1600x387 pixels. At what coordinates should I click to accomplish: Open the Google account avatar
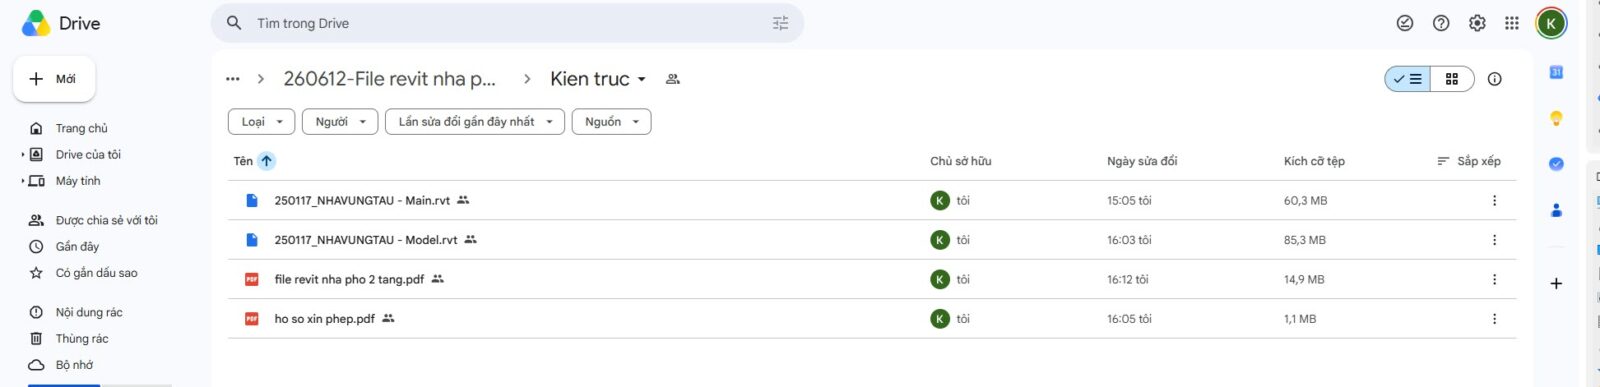pos(1551,23)
